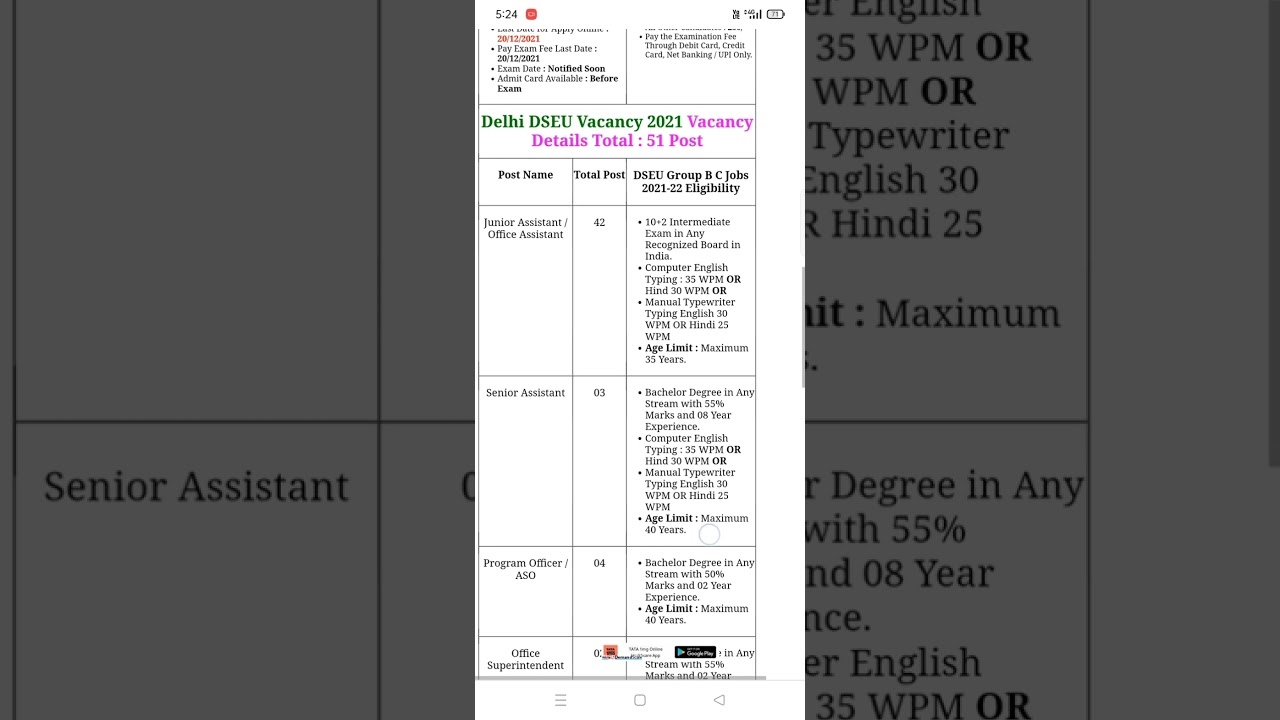Click the 'Post Name' column header
This screenshot has width=1280, height=720.
[525, 175]
